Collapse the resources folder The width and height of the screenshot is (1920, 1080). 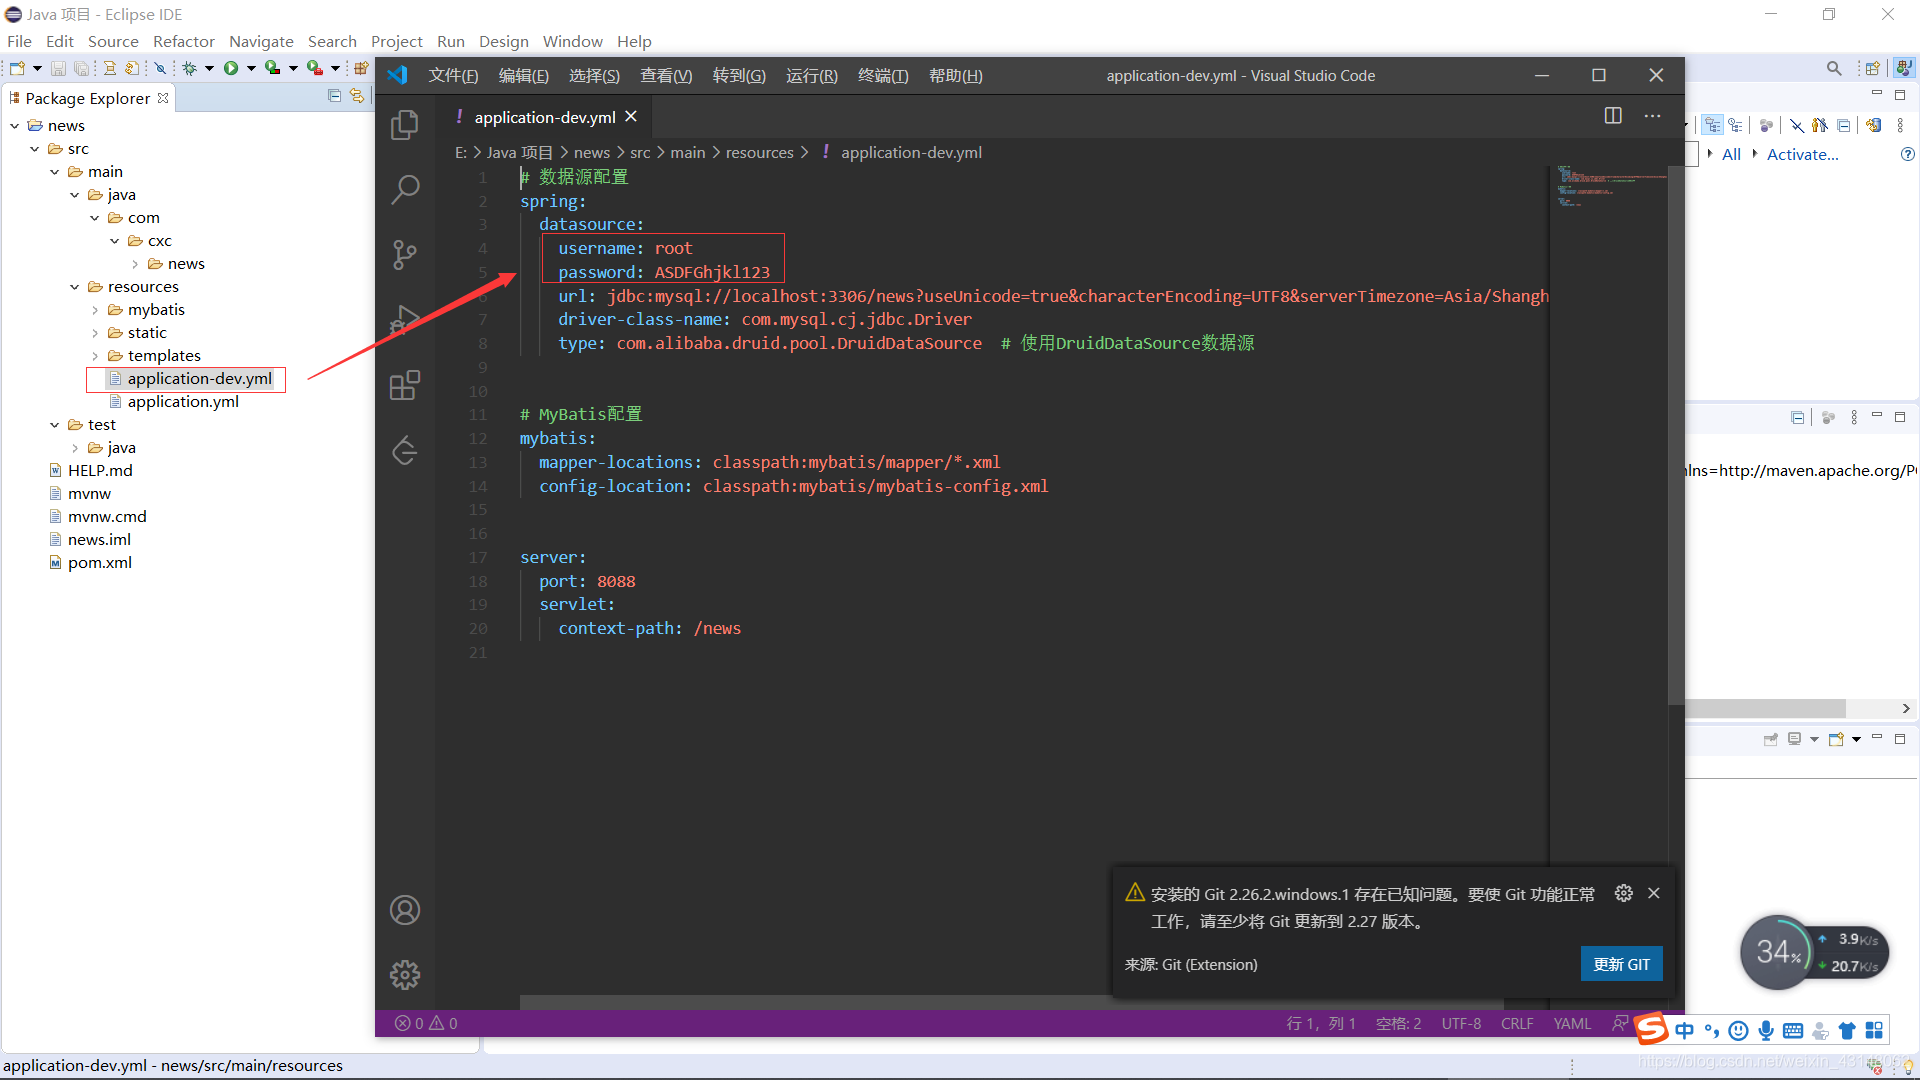[75, 287]
